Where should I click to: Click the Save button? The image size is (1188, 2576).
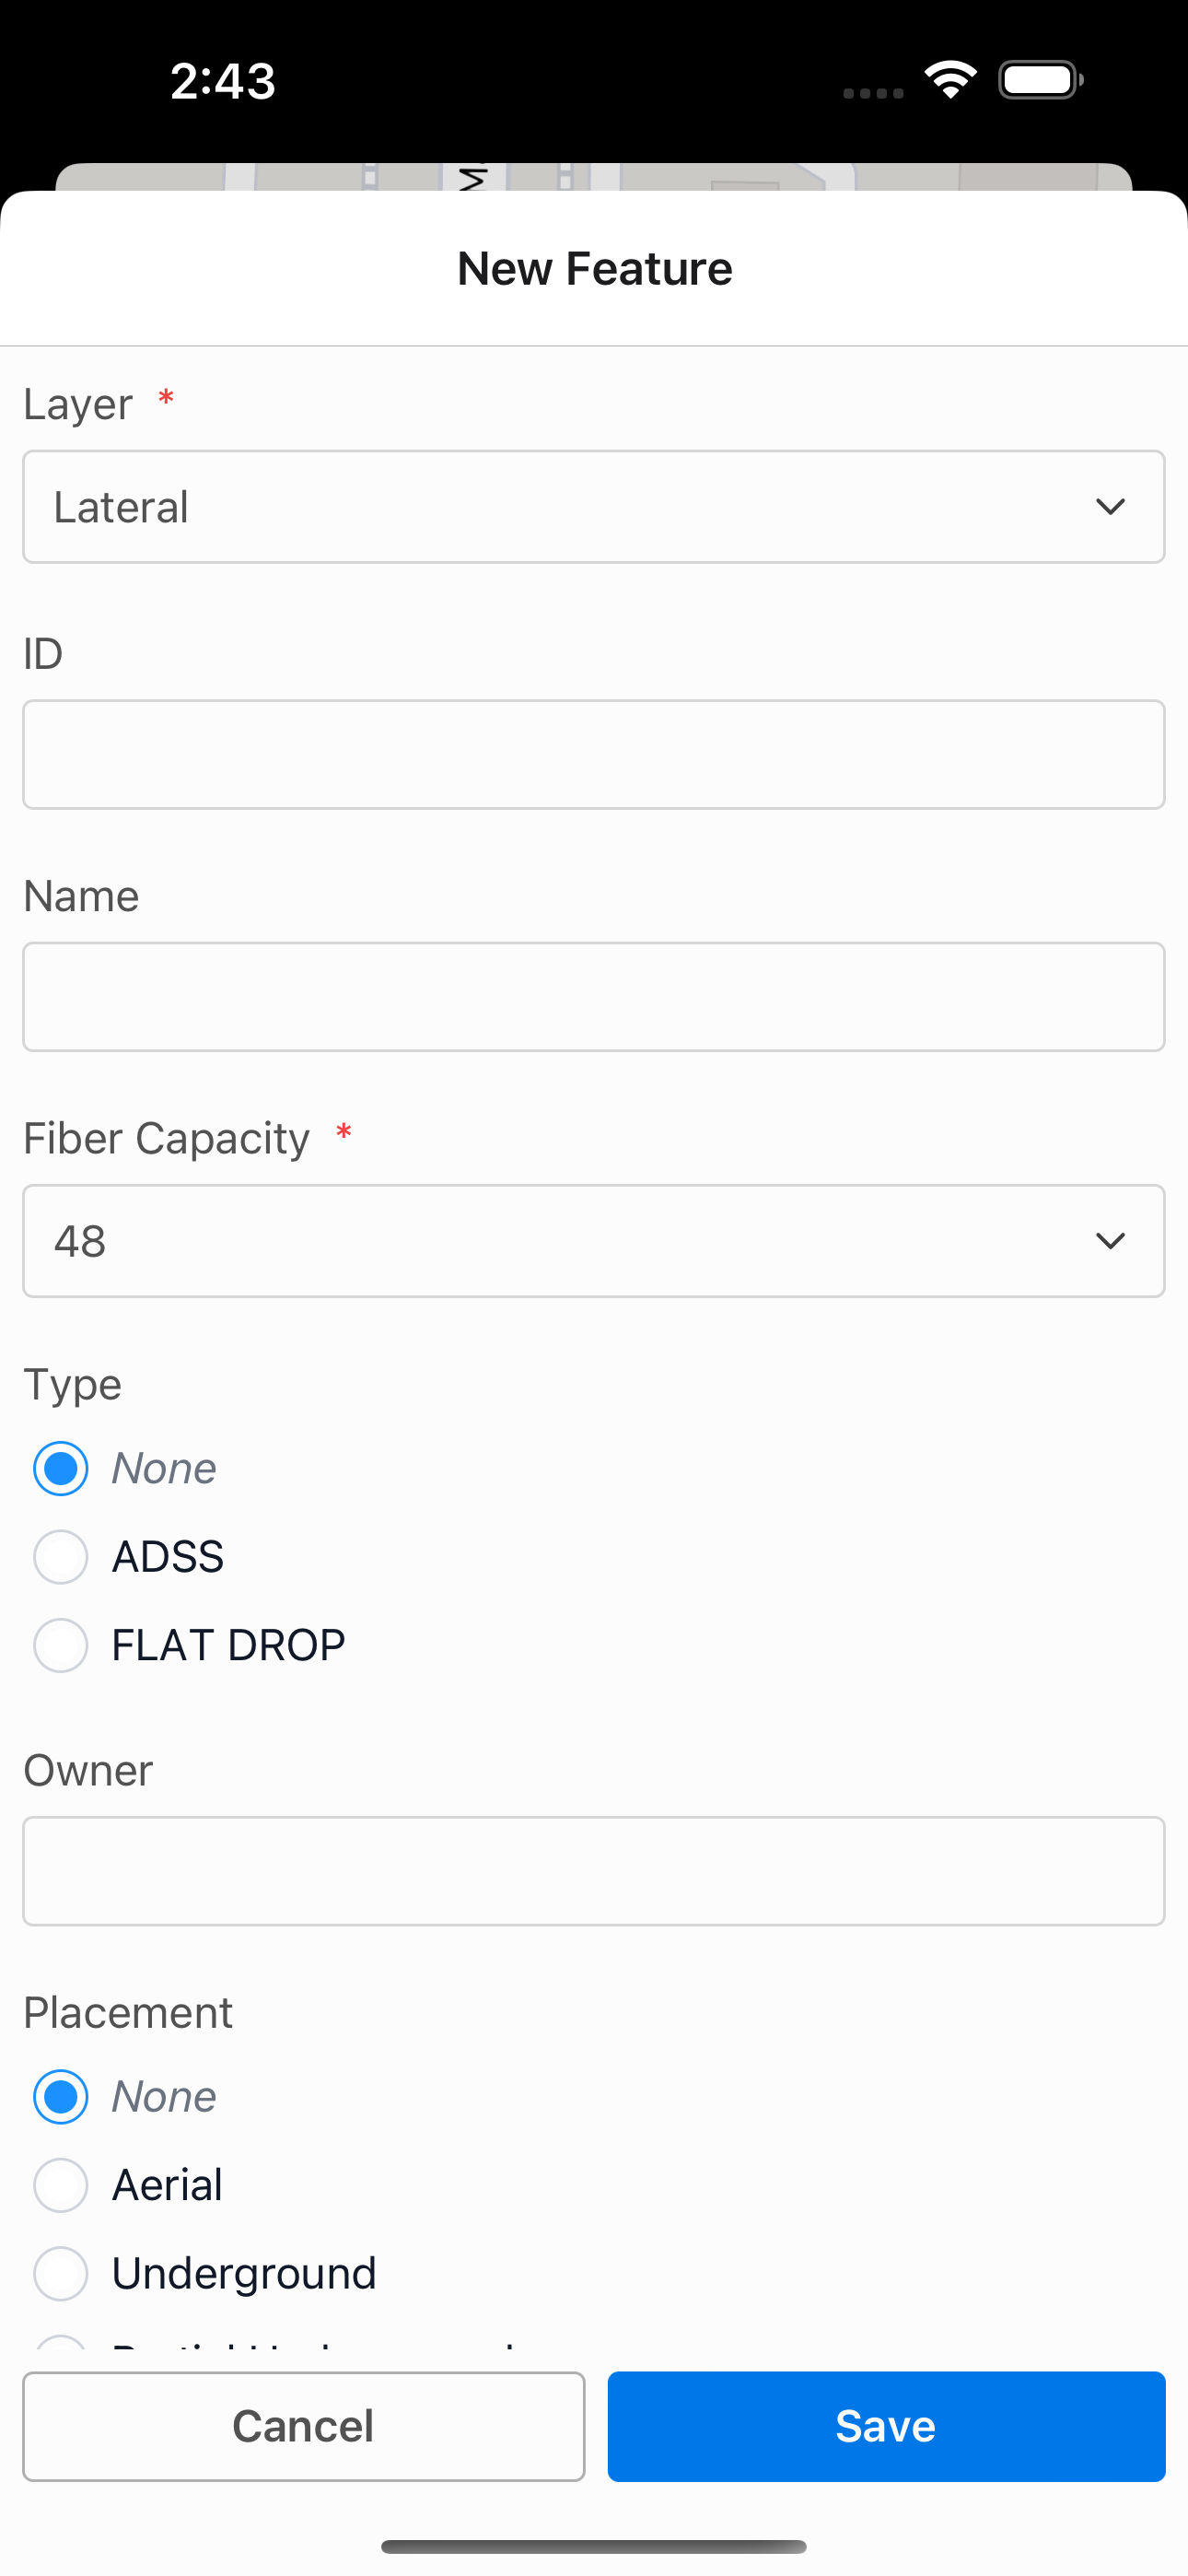(886, 2426)
